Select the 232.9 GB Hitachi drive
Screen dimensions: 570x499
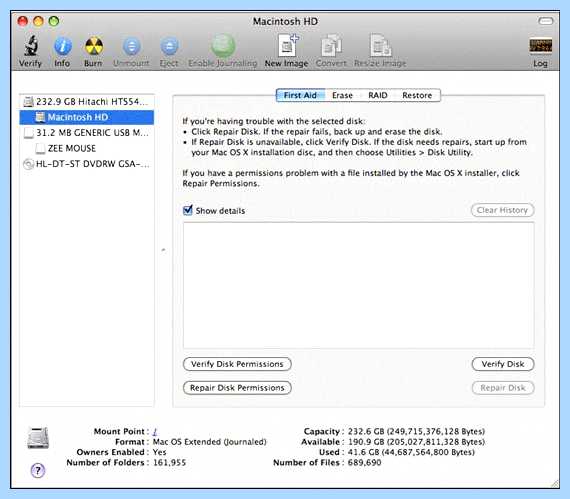87,102
